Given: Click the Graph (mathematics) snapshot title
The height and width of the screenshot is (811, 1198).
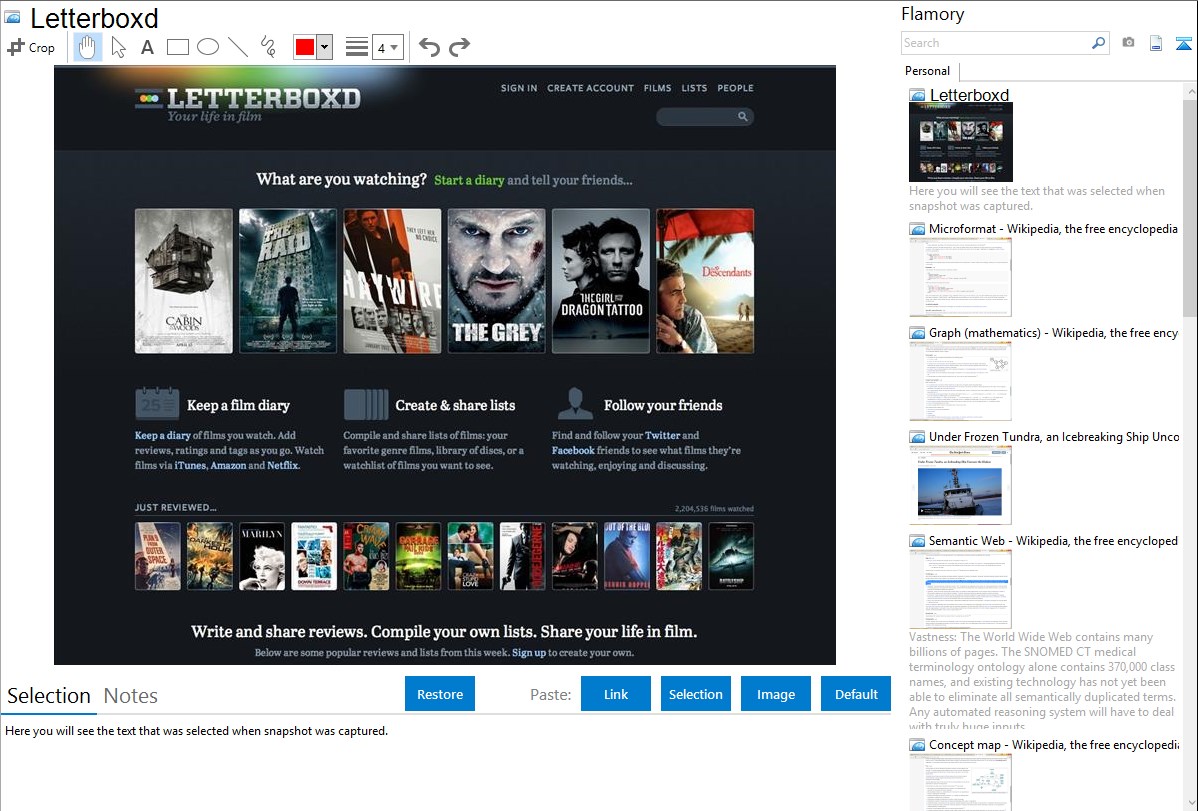Looking at the screenshot, I should pyautogui.click(x=1053, y=333).
